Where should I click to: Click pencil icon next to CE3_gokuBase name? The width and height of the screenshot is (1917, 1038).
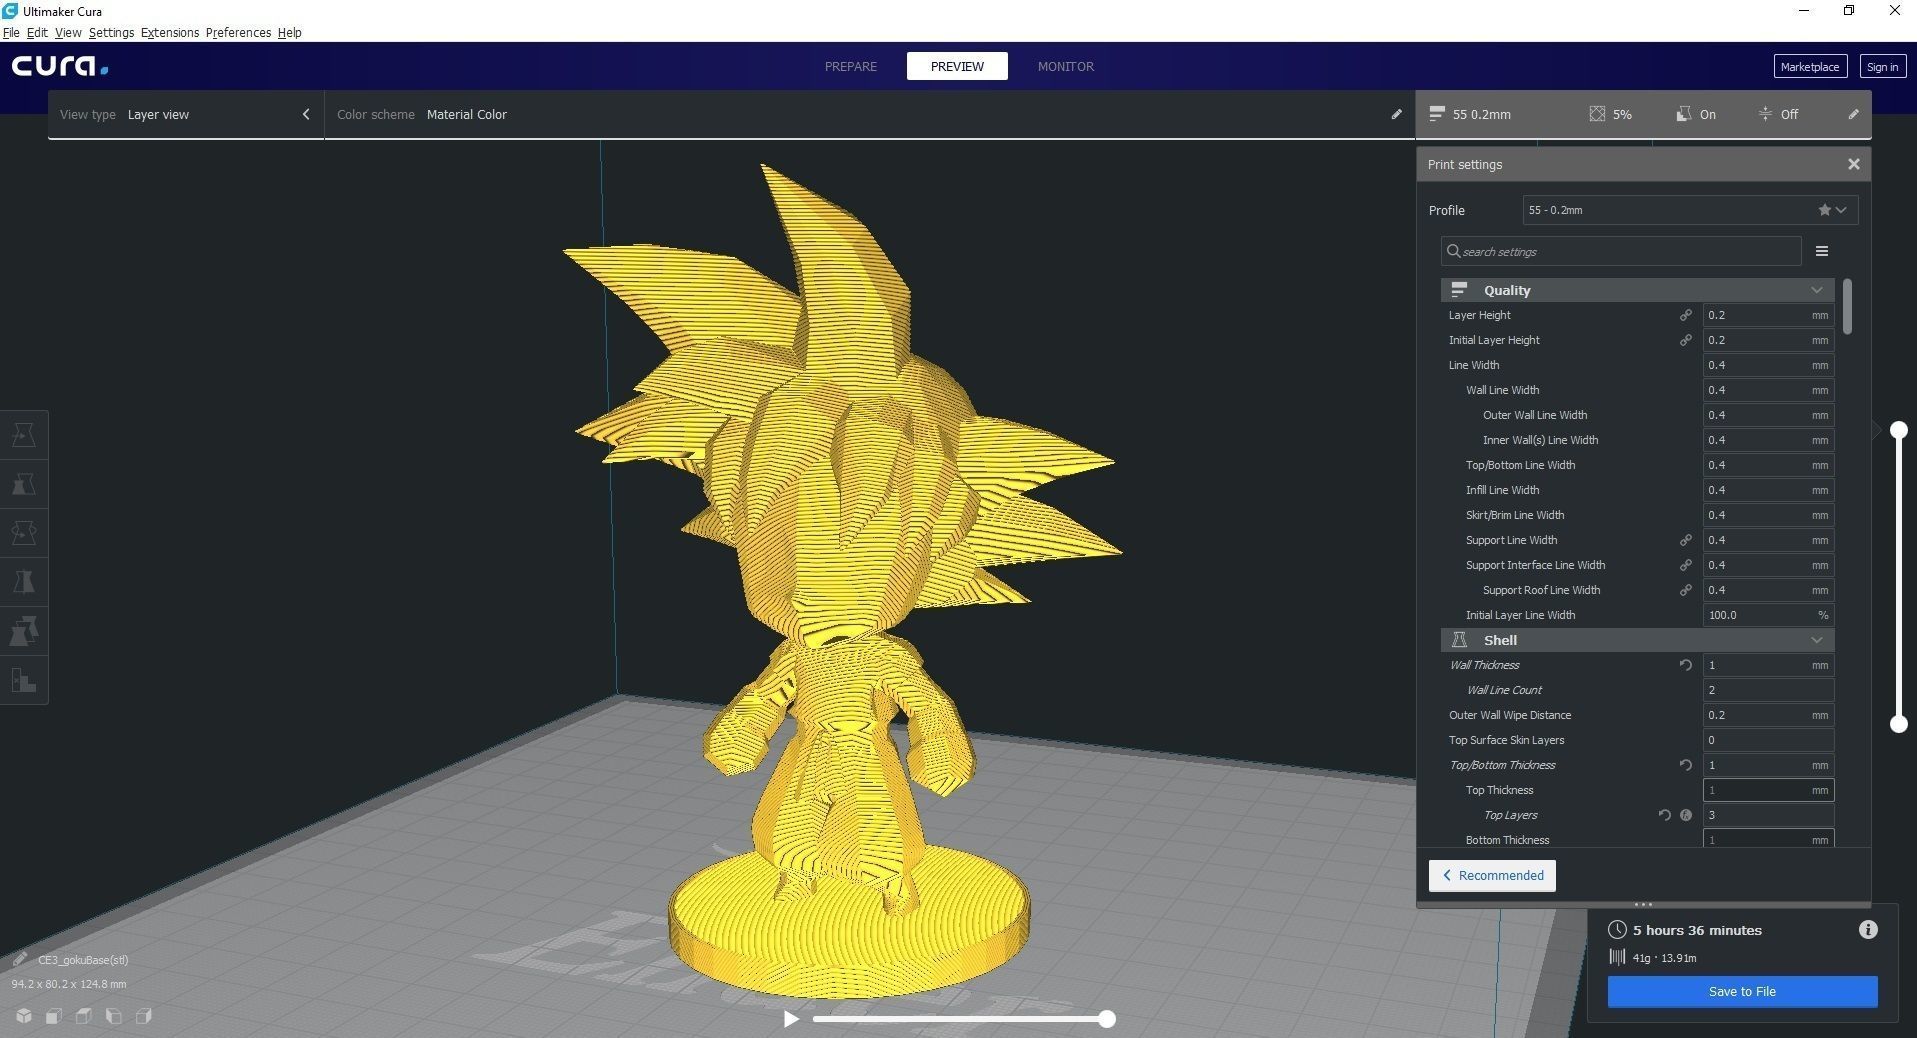tap(19, 959)
